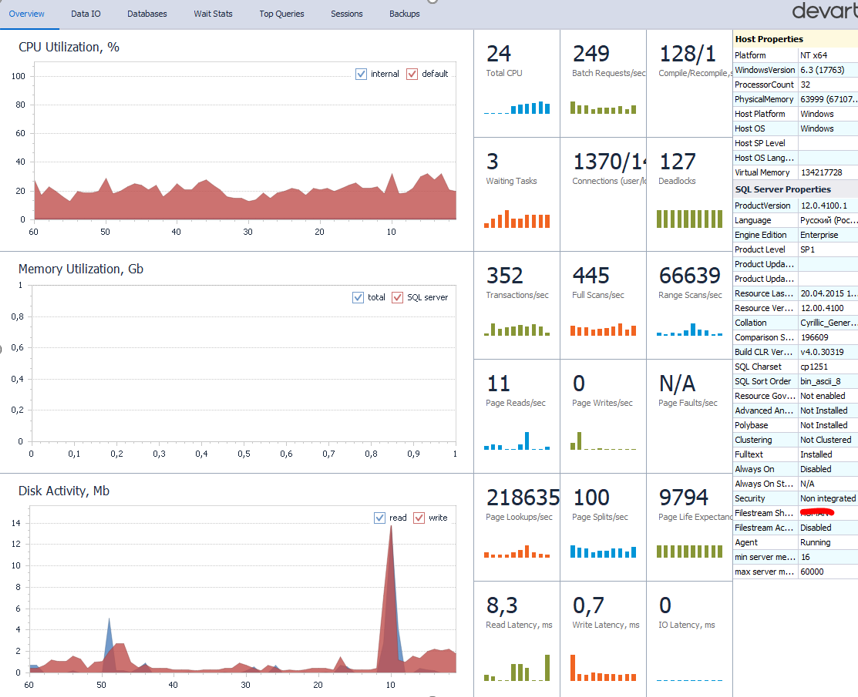
Task: Select the Compile/Recompile value 128/1
Action: 688,54
